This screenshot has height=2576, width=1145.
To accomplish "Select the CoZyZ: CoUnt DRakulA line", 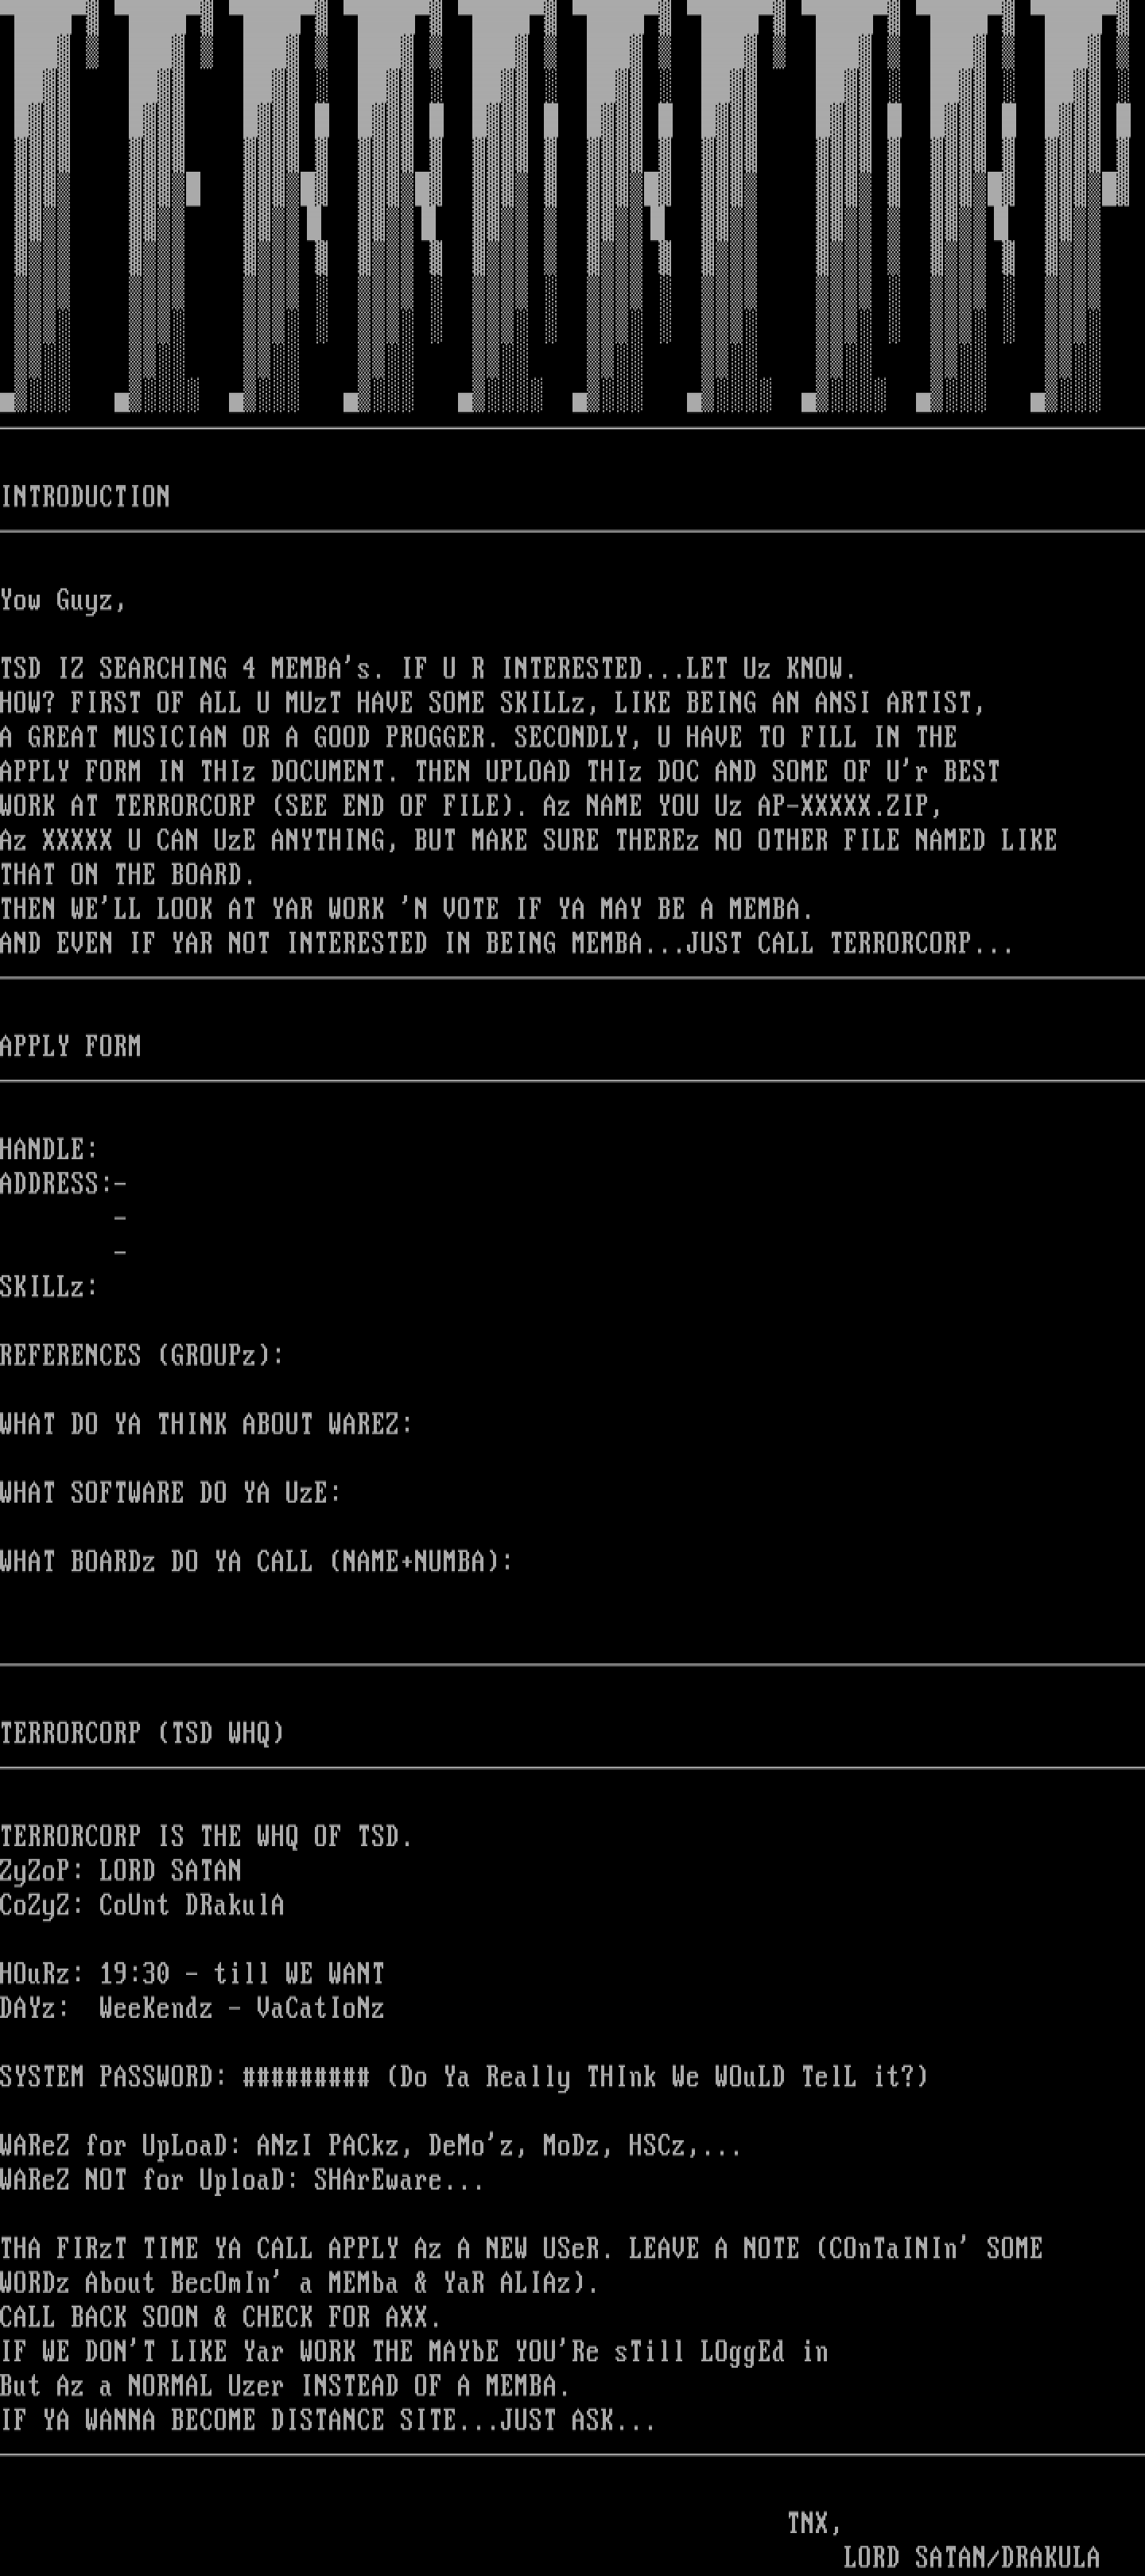I will click(x=142, y=1905).
